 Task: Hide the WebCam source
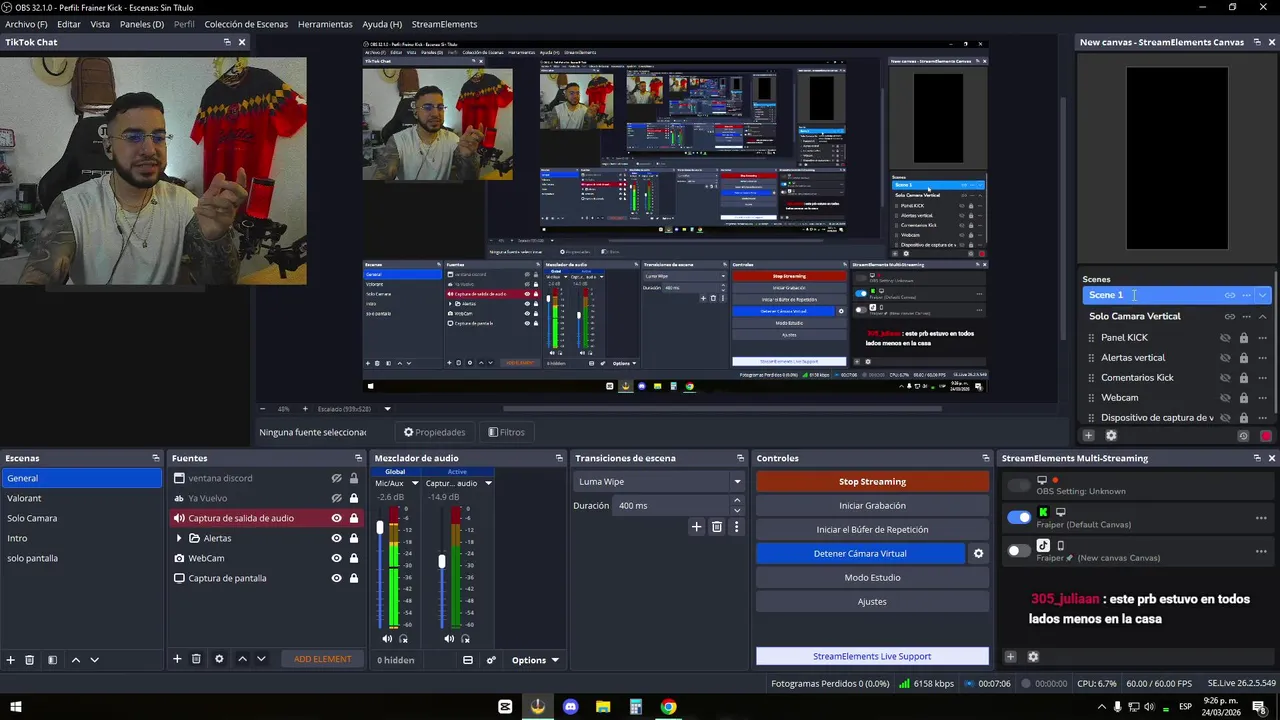tap(337, 558)
